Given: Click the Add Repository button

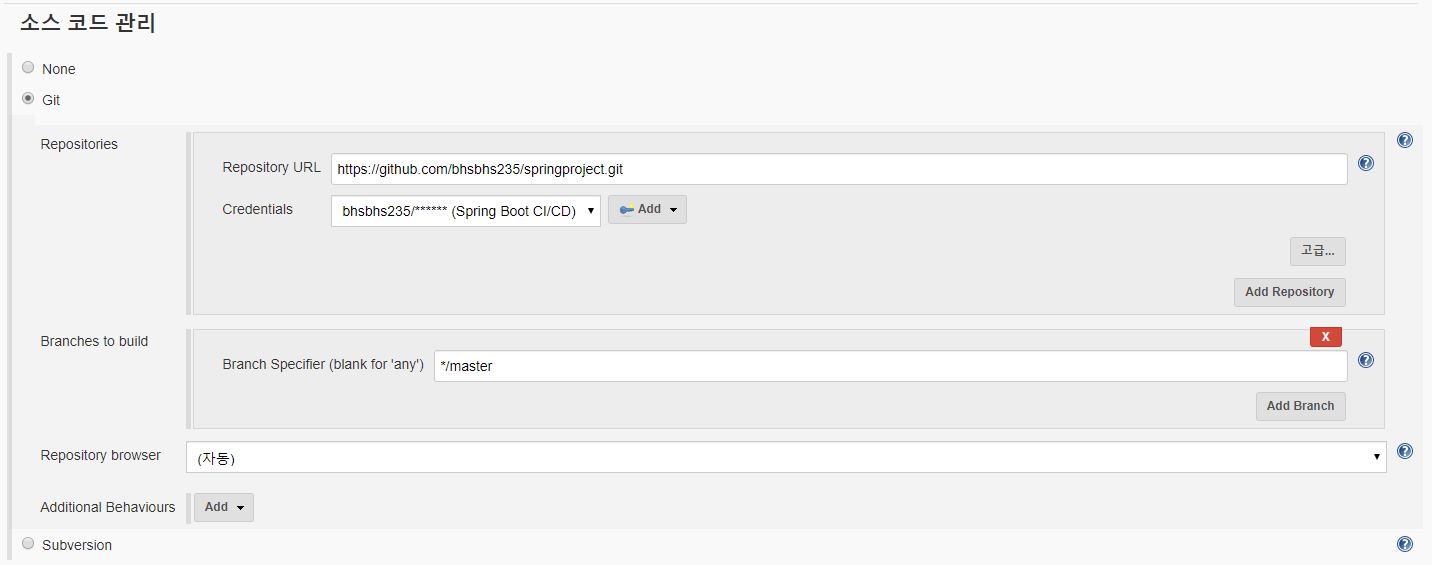Looking at the screenshot, I should tap(1289, 292).
